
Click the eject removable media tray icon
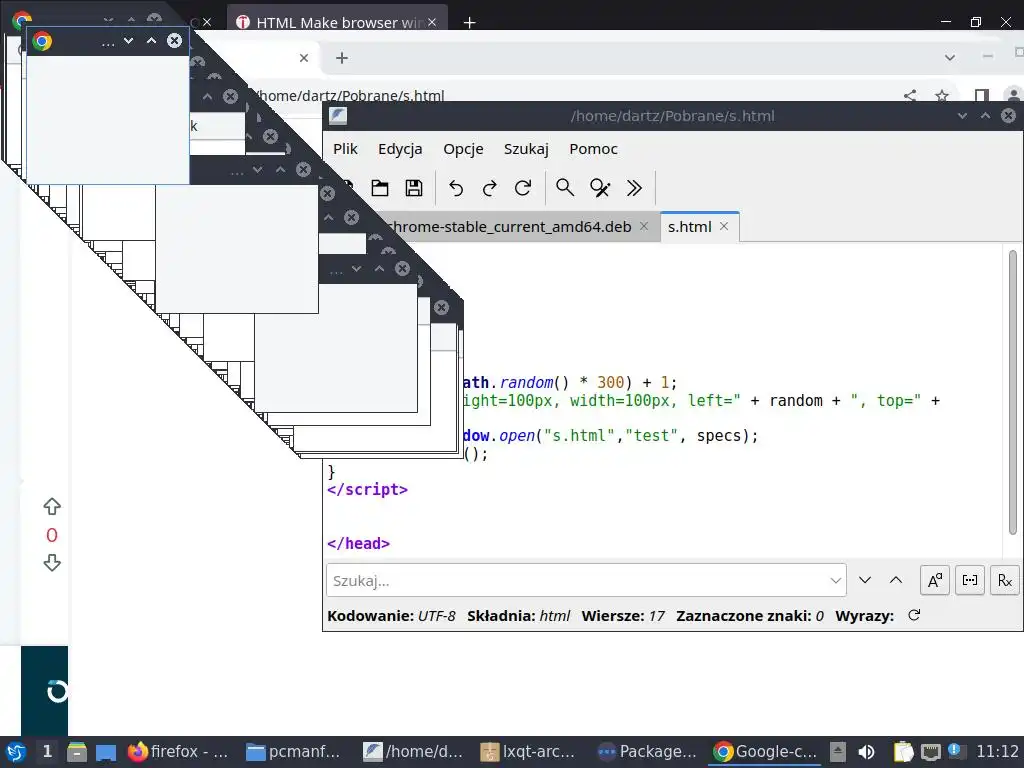[x=837, y=752]
